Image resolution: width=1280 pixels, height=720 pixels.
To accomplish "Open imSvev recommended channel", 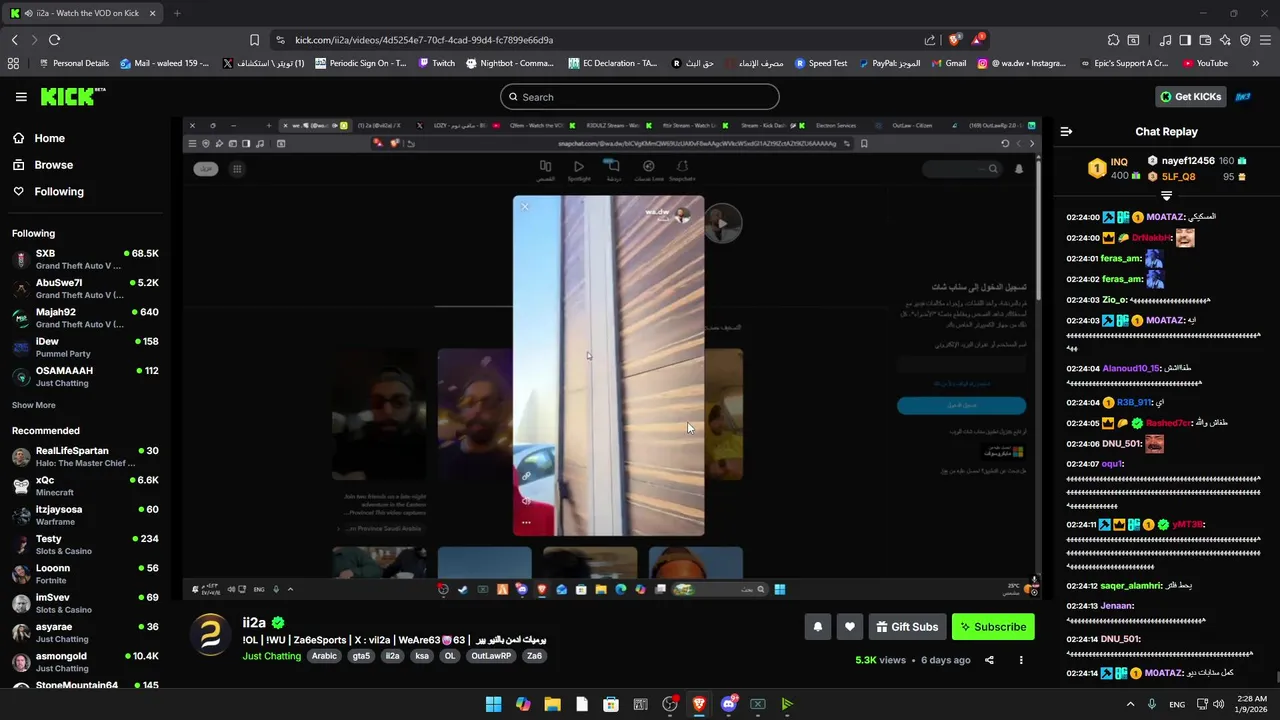I will [x=85, y=603].
